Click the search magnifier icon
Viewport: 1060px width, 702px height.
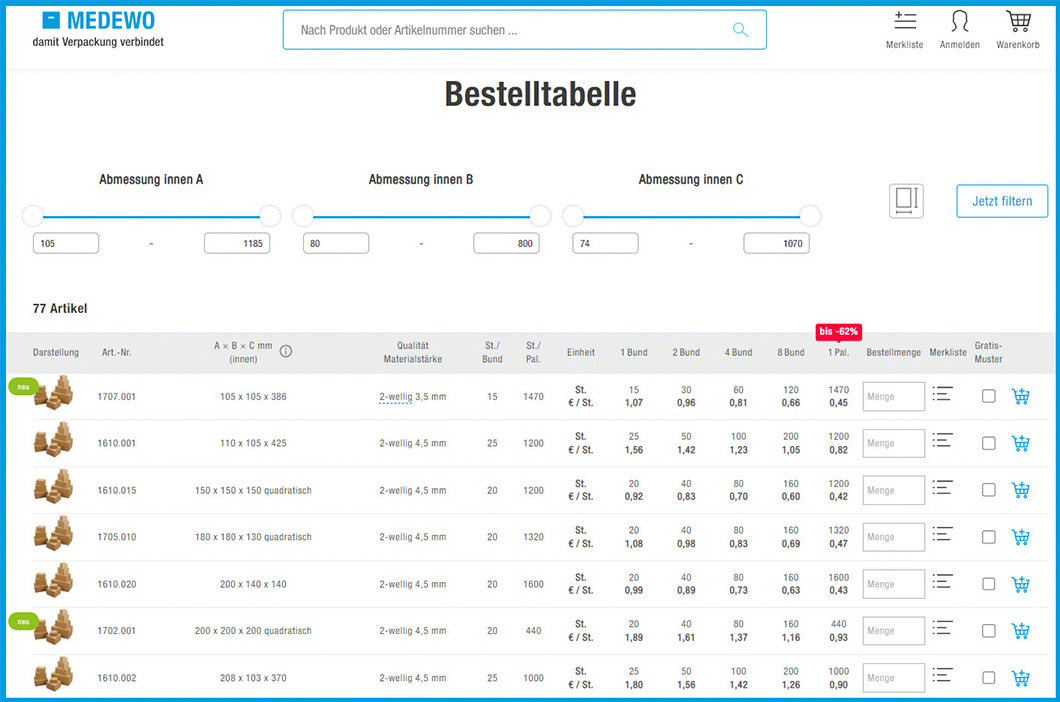pos(740,30)
